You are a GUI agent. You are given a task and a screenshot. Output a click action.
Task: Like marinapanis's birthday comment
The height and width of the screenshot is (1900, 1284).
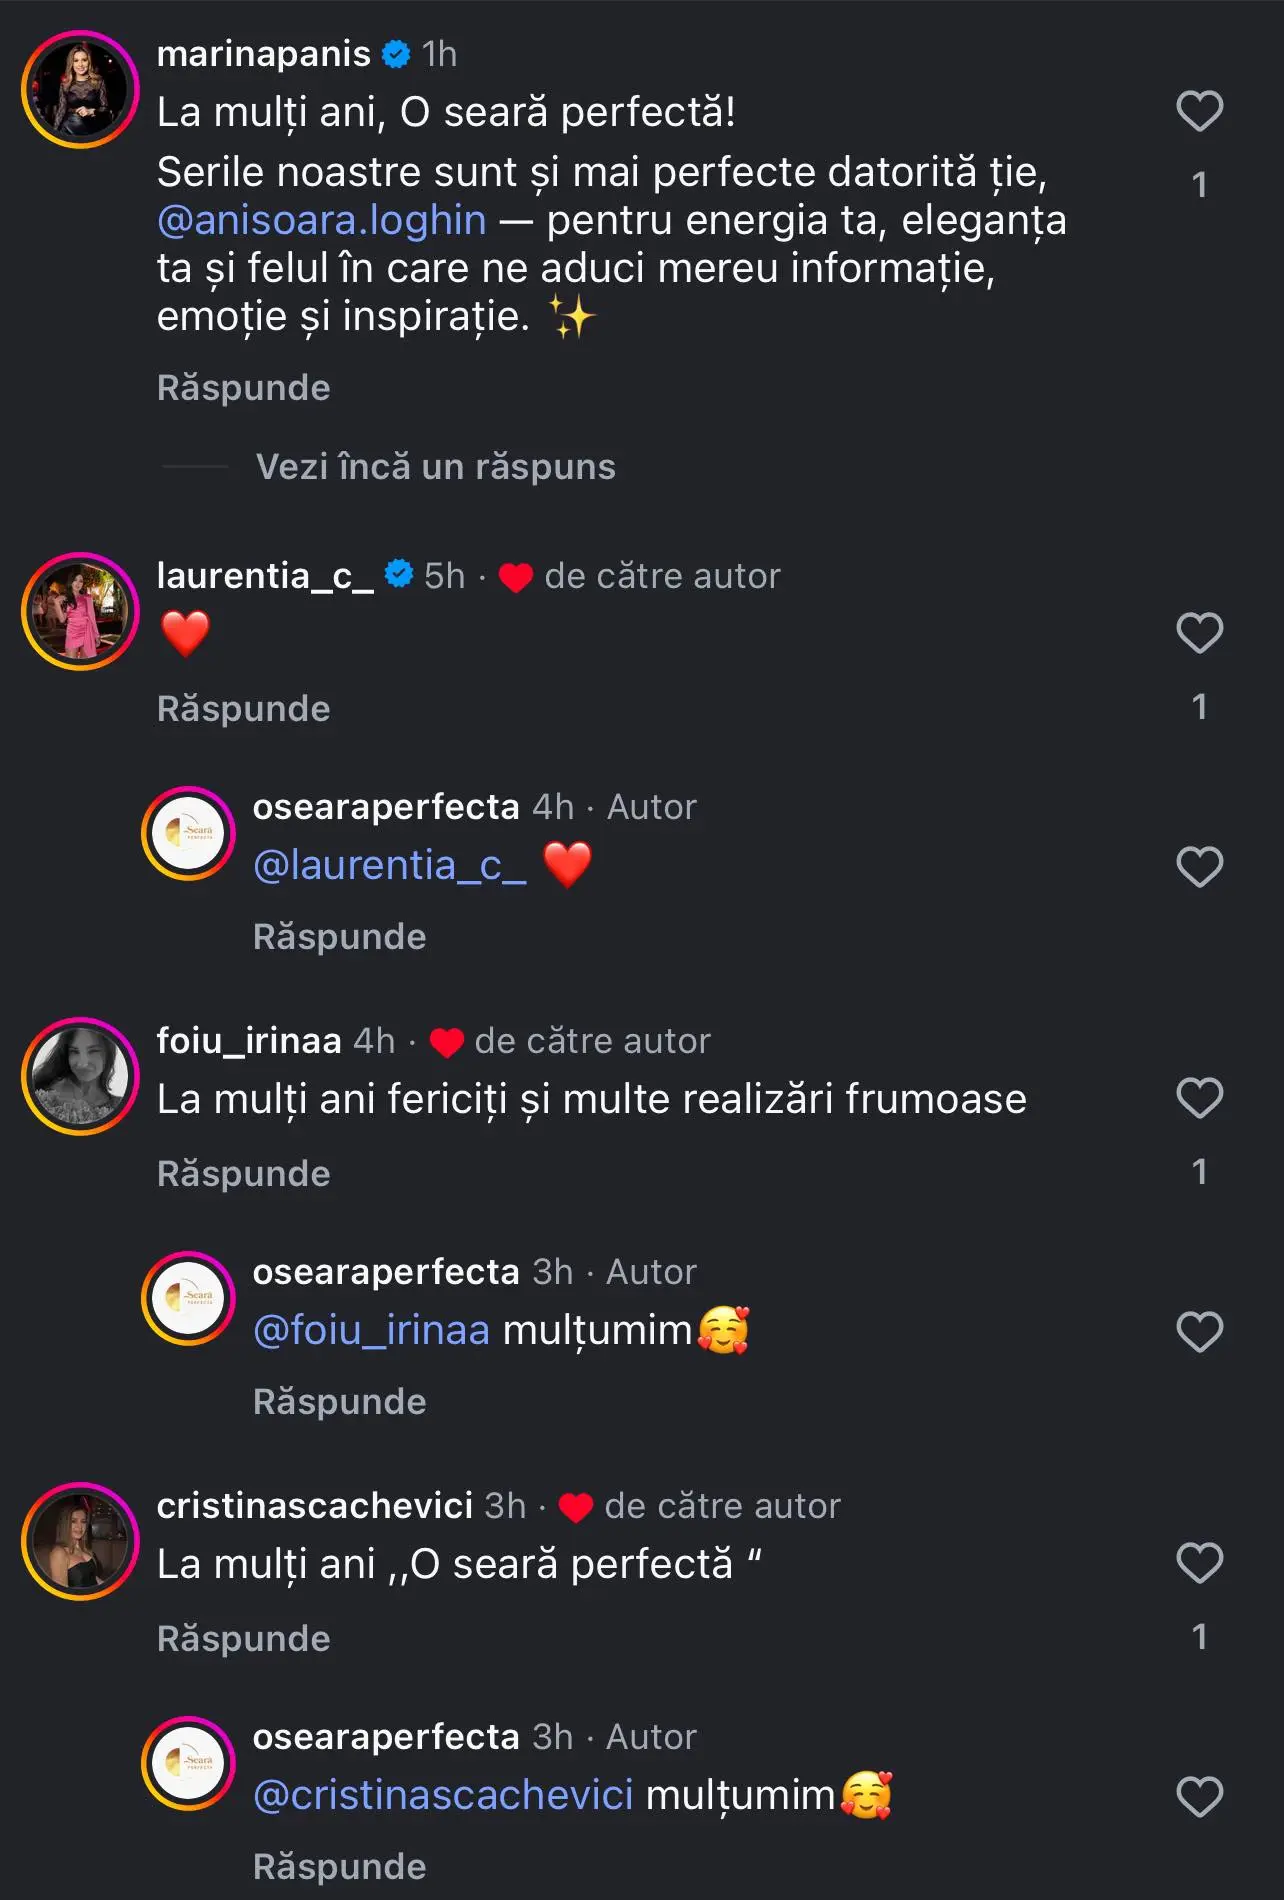coord(1199,111)
